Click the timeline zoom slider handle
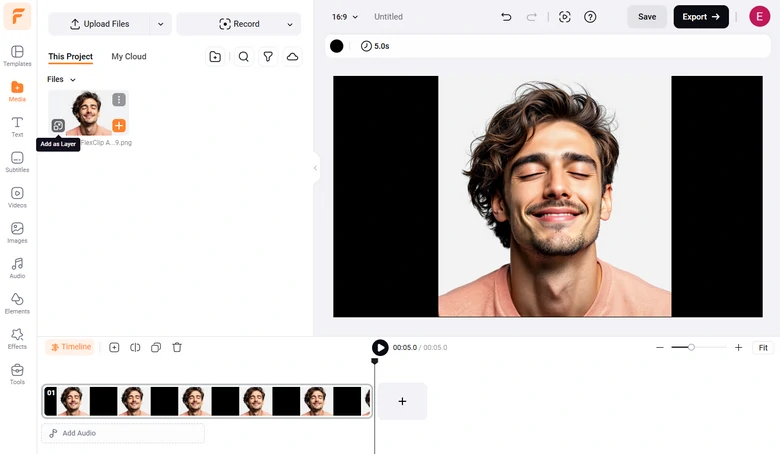This screenshot has height=454, width=780. pos(691,348)
